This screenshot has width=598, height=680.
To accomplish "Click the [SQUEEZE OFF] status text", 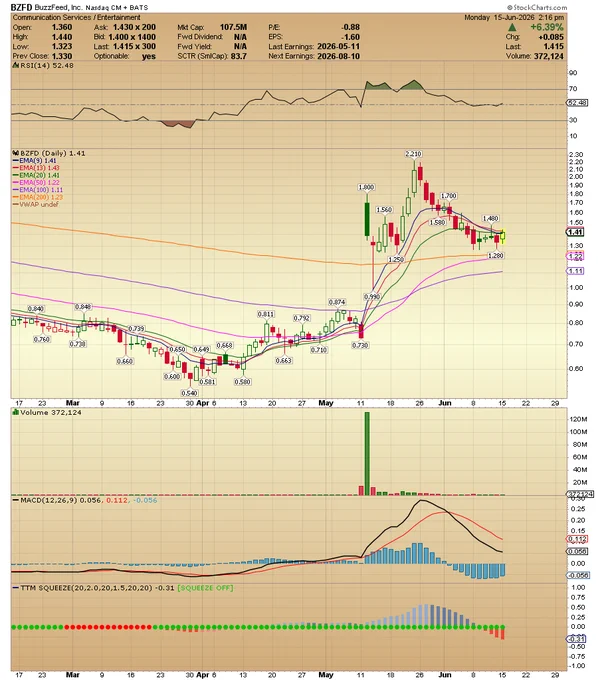I will (205, 588).
